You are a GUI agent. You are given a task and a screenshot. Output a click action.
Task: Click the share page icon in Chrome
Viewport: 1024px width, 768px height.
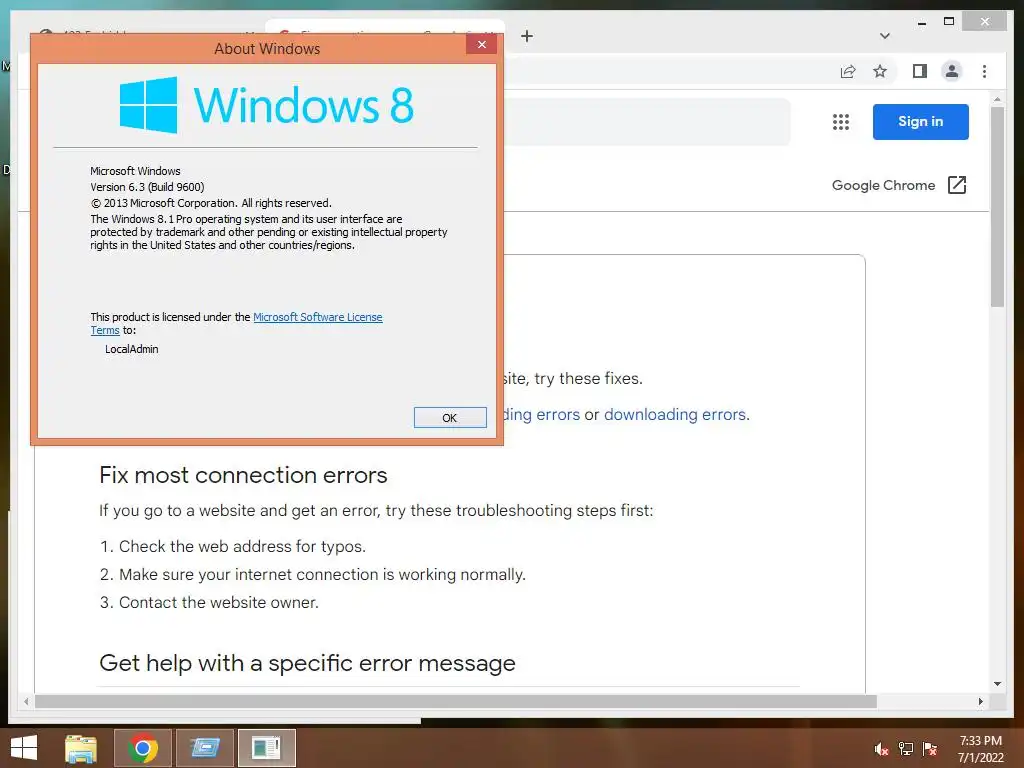[848, 71]
